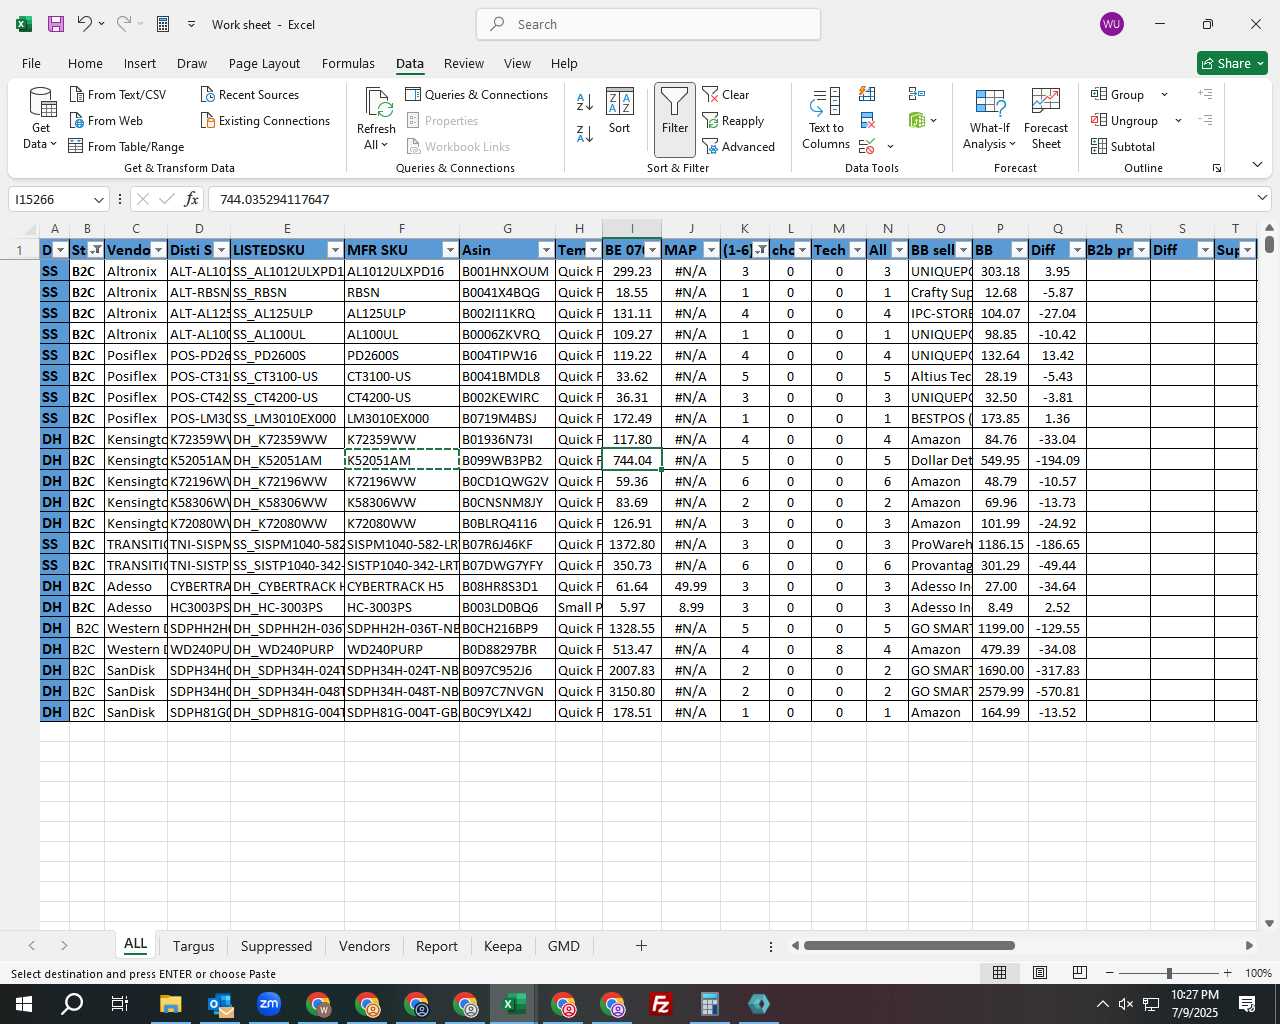The width and height of the screenshot is (1280, 1024).
Task: Click the horizontal scrollbar thumb
Action: (909, 946)
